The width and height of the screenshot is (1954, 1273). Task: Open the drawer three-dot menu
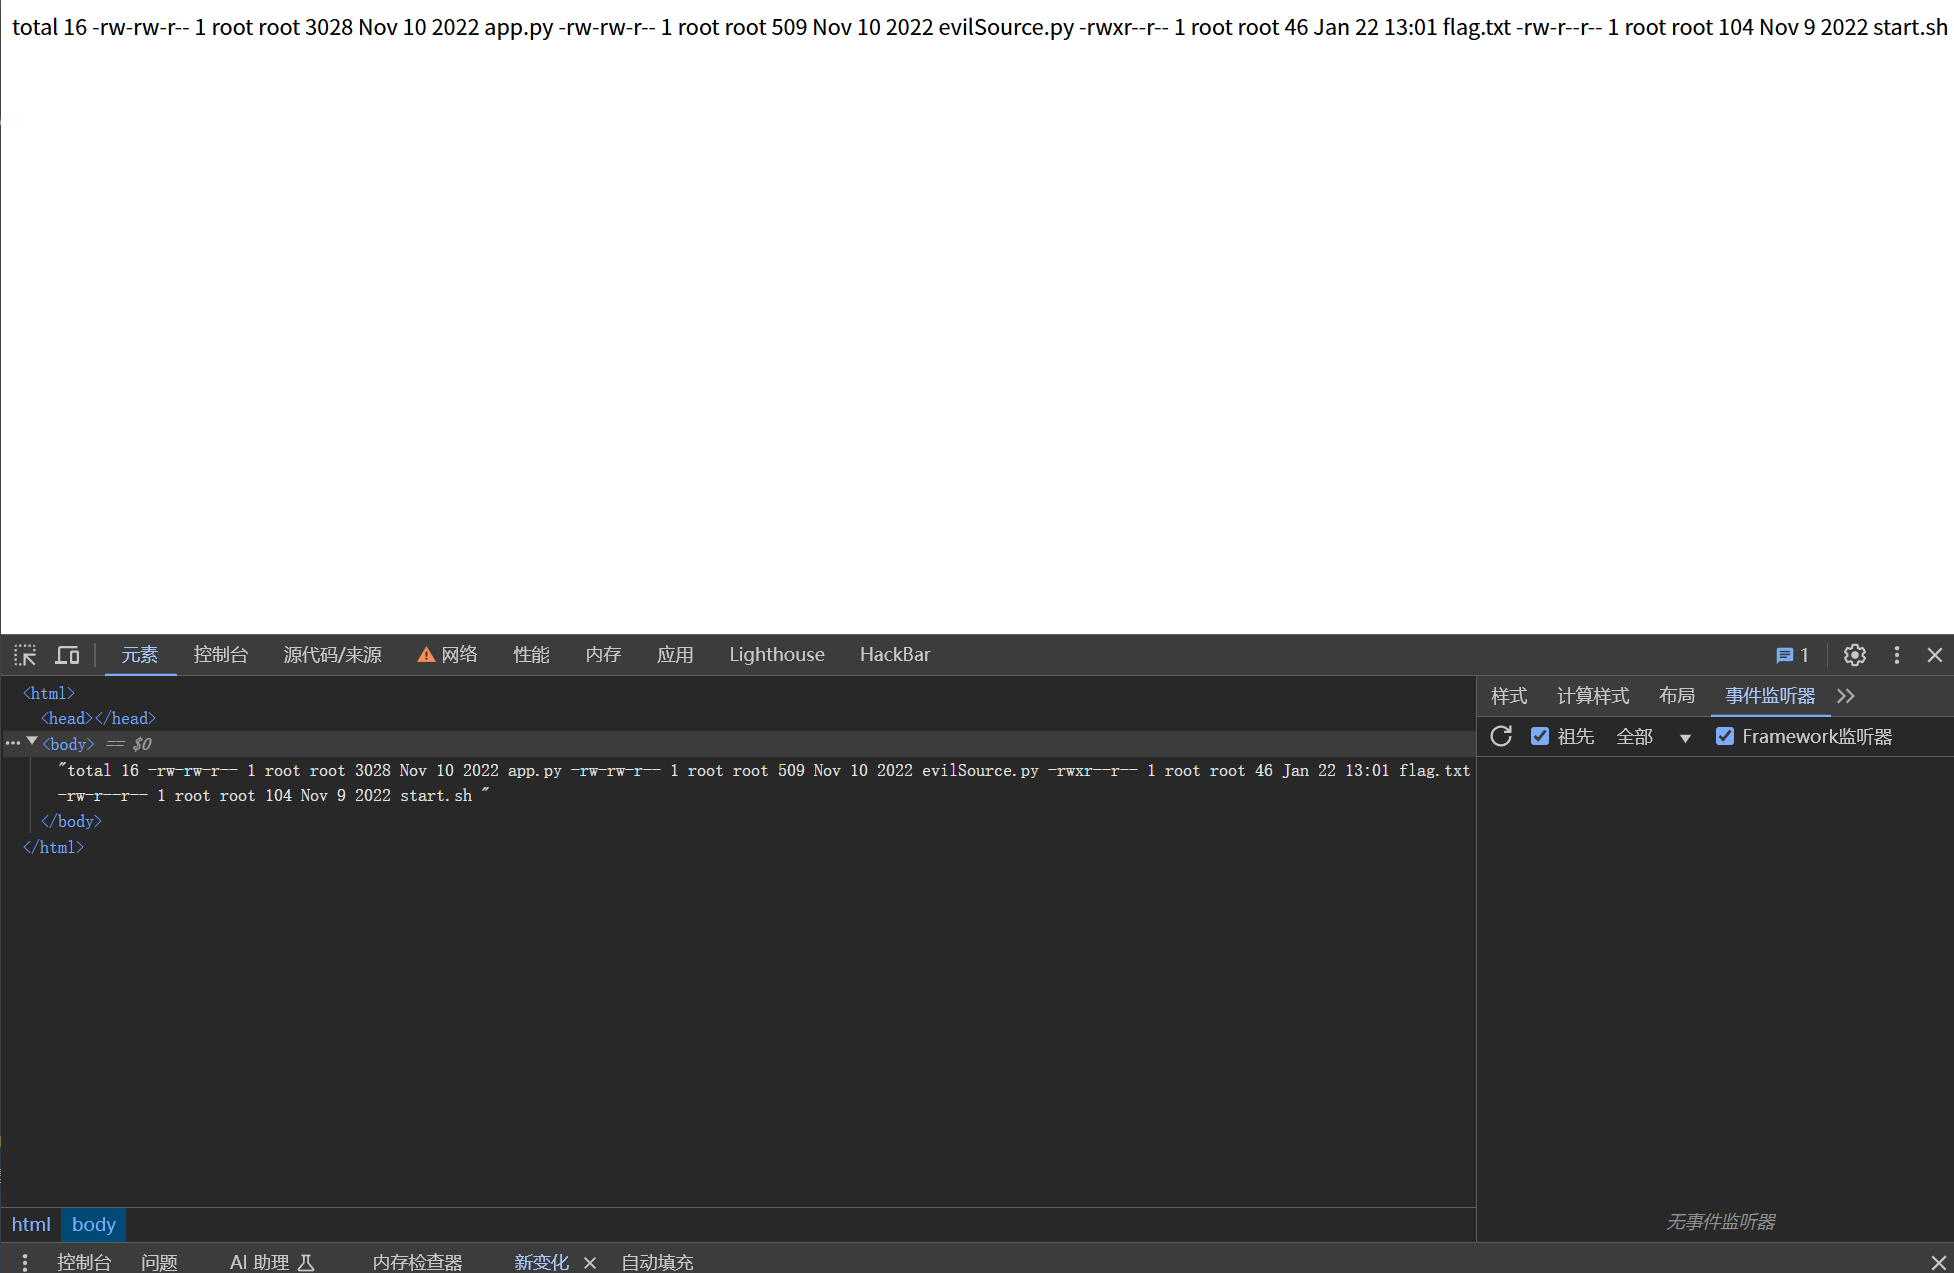(x=25, y=1262)
